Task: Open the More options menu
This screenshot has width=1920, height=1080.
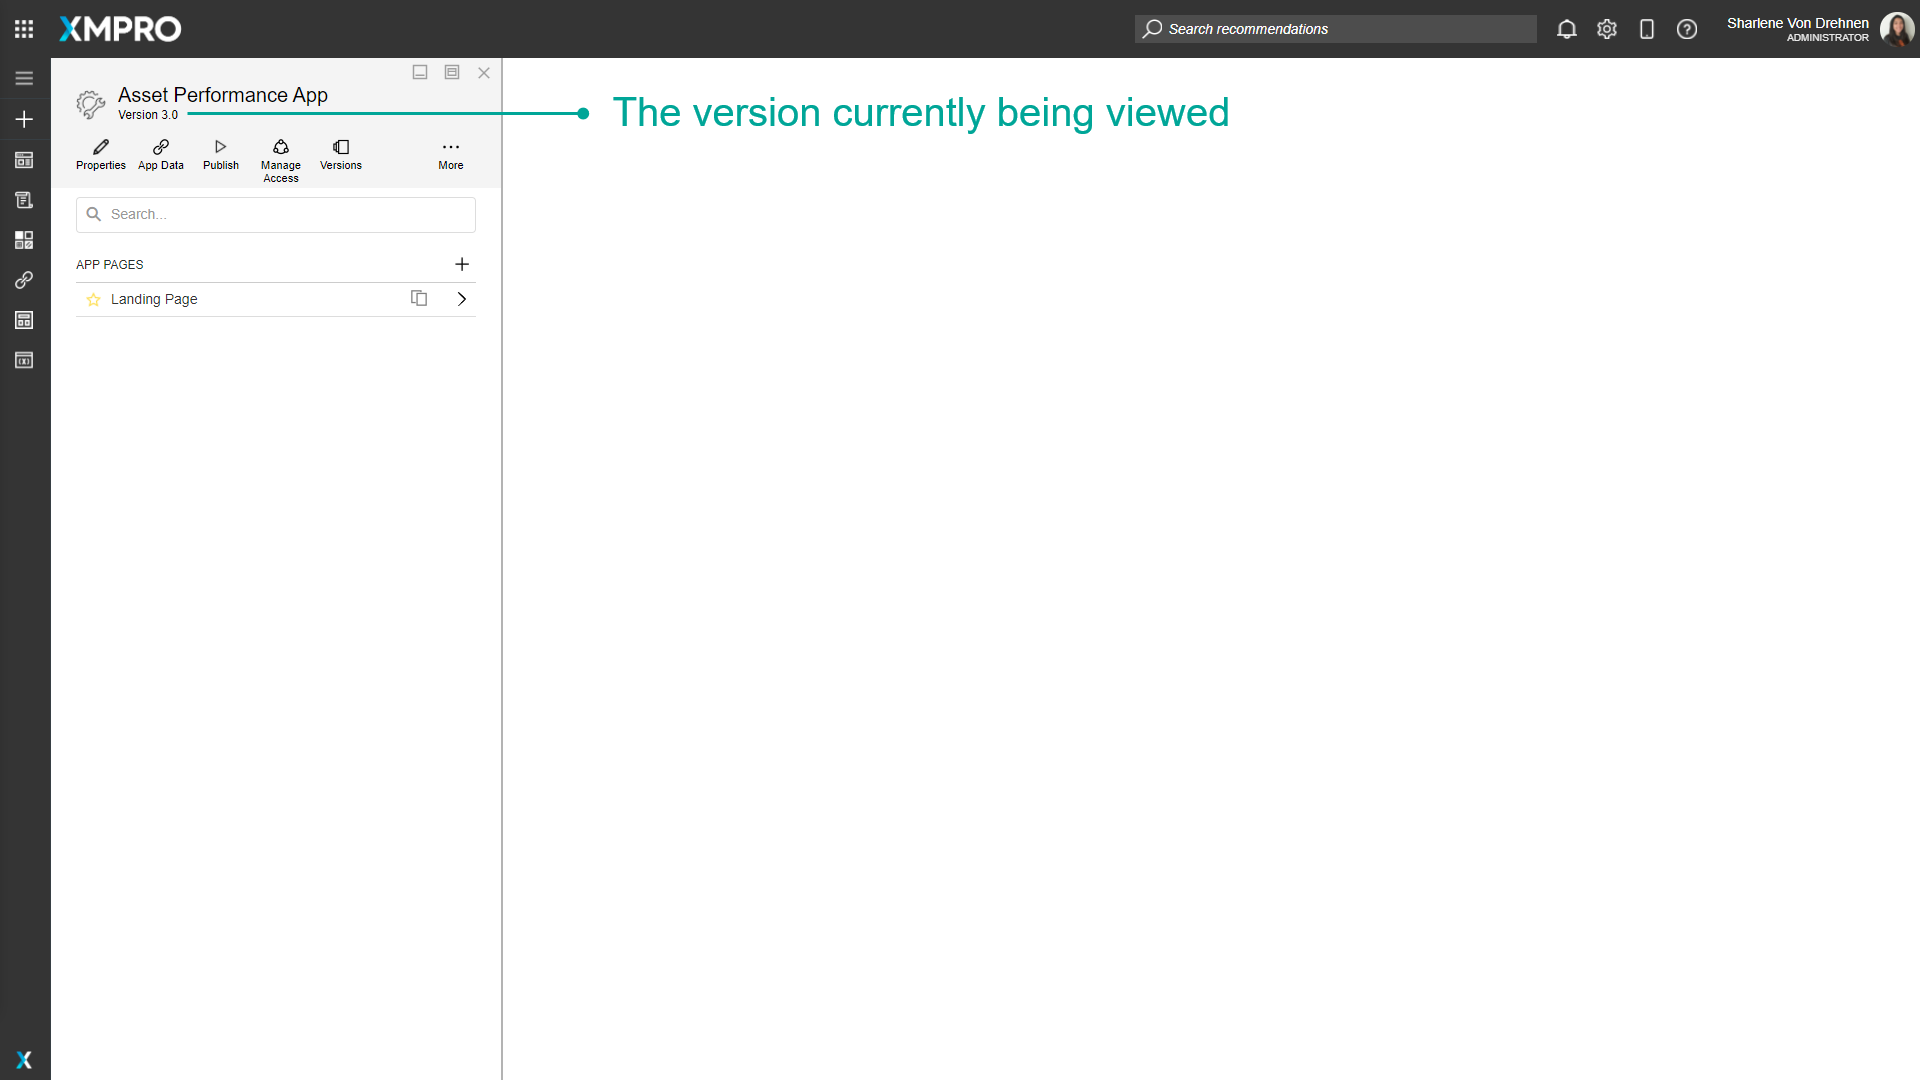Action: pos(451,153)
